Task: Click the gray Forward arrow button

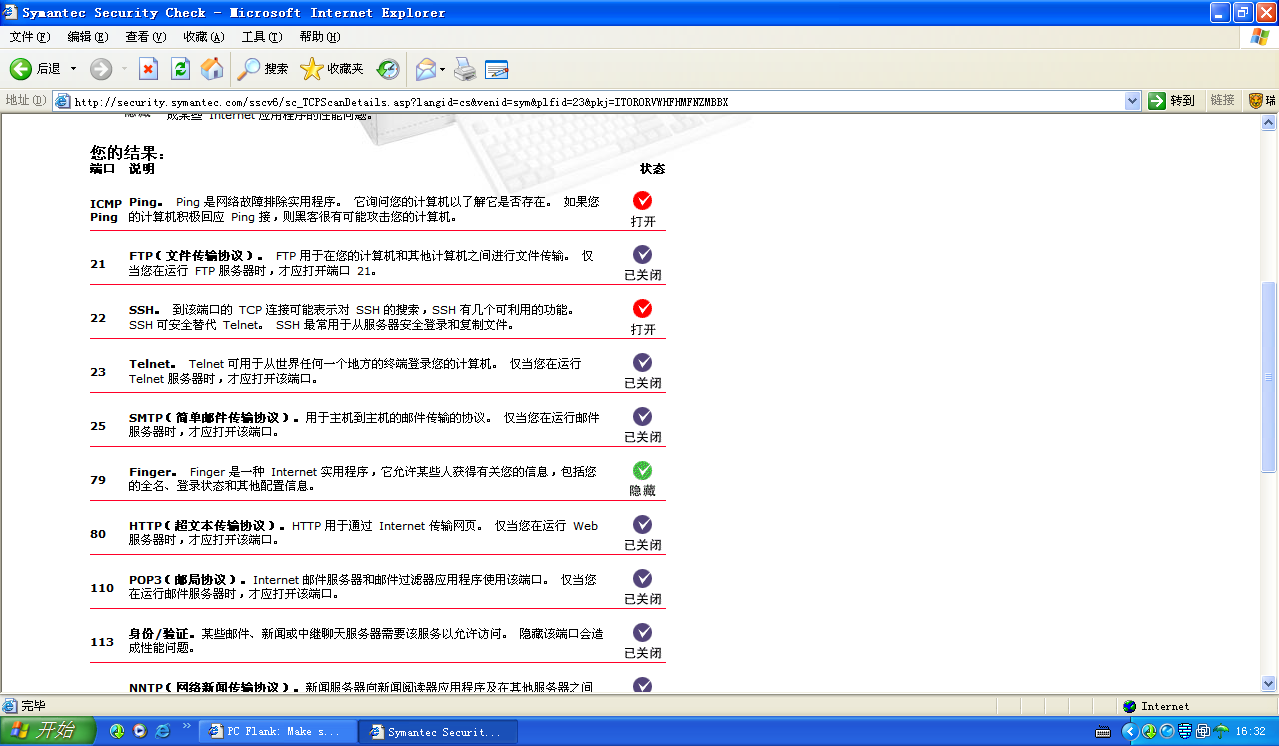Action: 100,69
